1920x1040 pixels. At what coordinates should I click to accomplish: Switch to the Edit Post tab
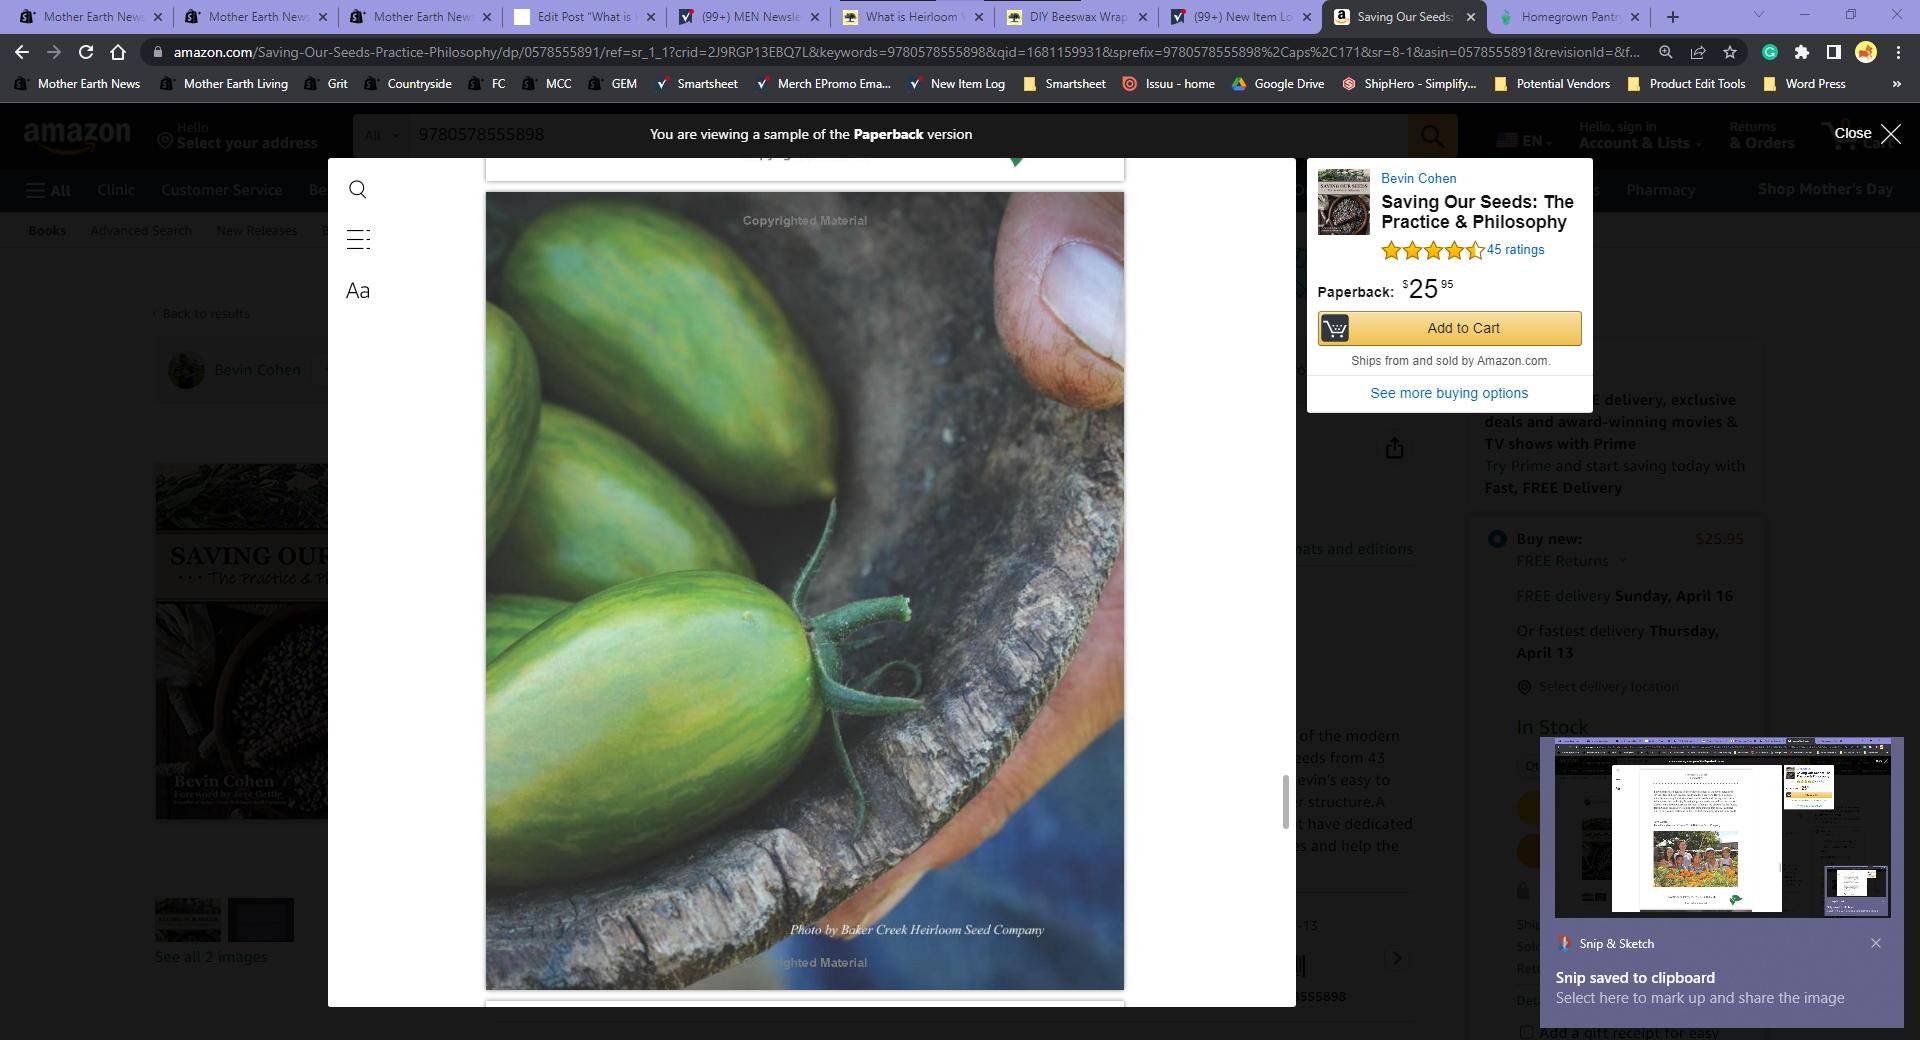[586, 17]
